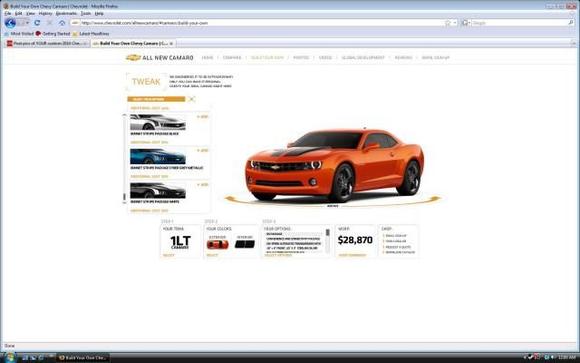The width and height of the screenshot is (580, 363).
Task: Click Request a Quote in Shop box
Action: (398, 247)
